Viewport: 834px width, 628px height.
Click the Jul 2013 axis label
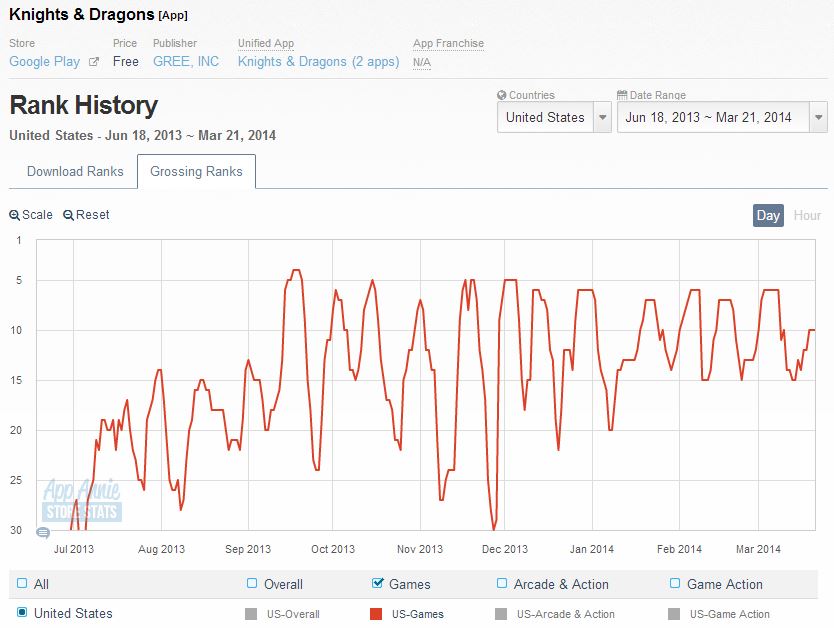(x=73, y=549)
